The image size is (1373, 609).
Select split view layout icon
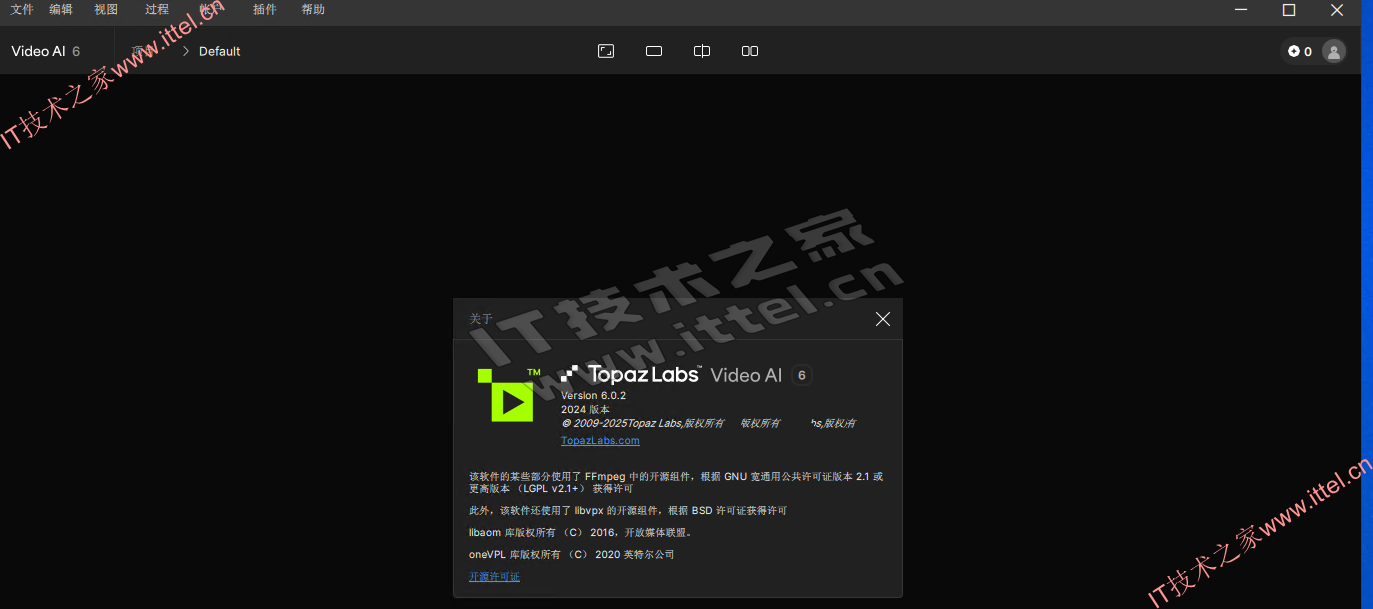pyautogui.click(x=702, y=51)
